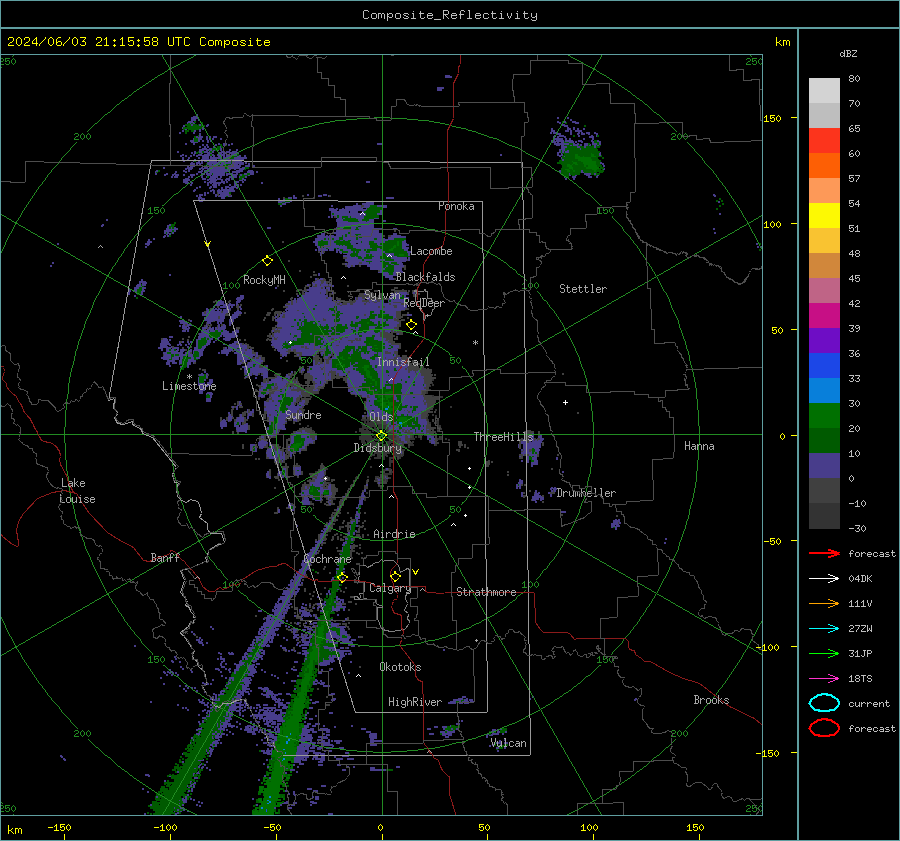Click the RockyMH label
Viewport: 900px width, 841px height.
coord(264,280)
